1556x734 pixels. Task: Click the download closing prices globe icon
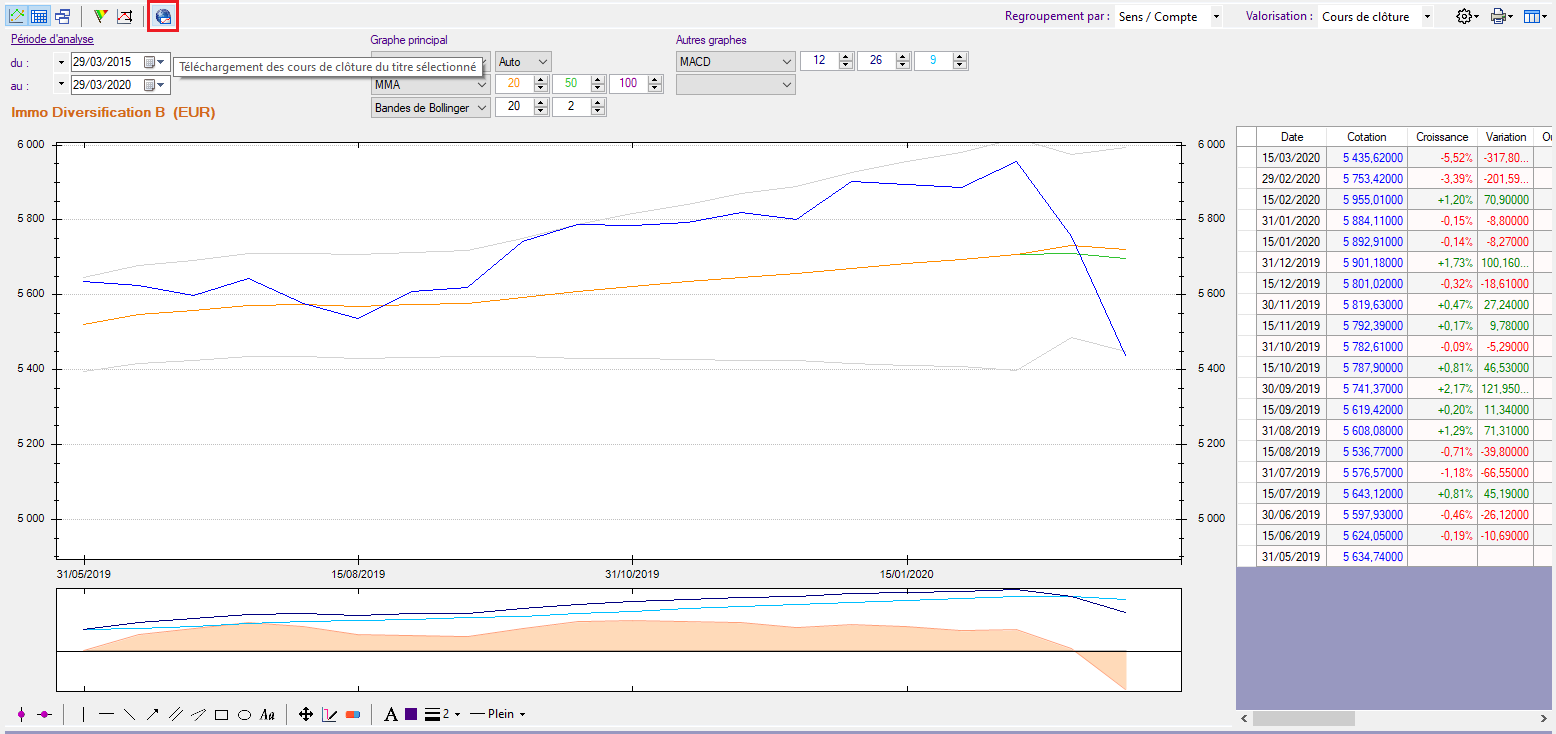[x=163, y=16]
